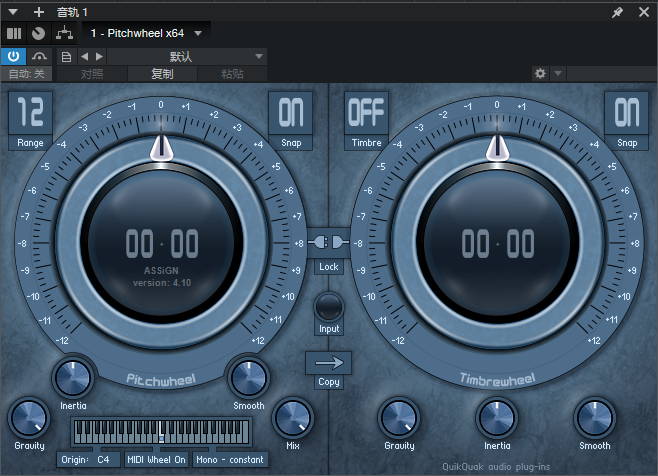Open Mono - constant mode selector

230,460
